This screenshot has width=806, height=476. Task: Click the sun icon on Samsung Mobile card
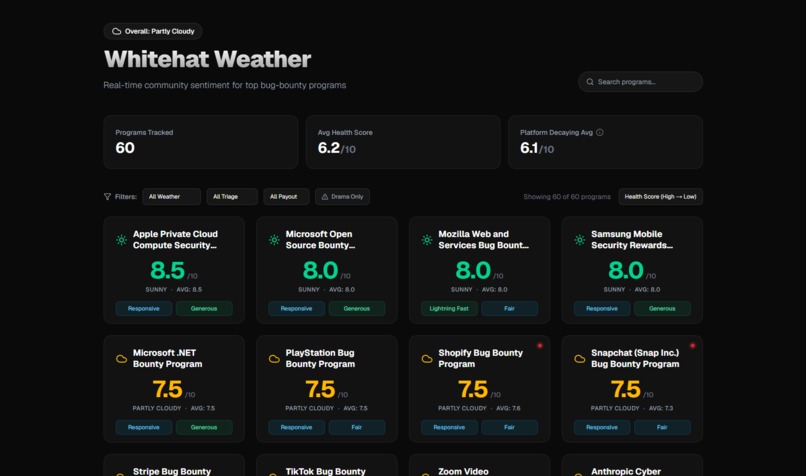tap(579, 240)
